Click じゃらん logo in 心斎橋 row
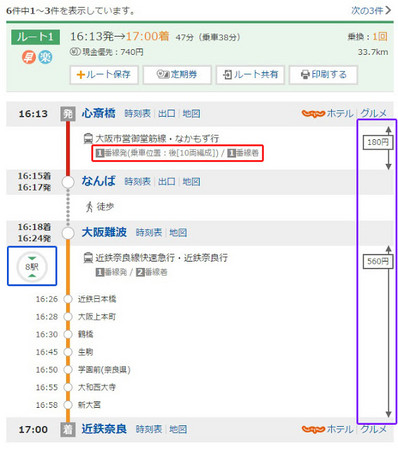Image resolution: width=398 pixels, height=450 pixels. [x=313, y=114]
